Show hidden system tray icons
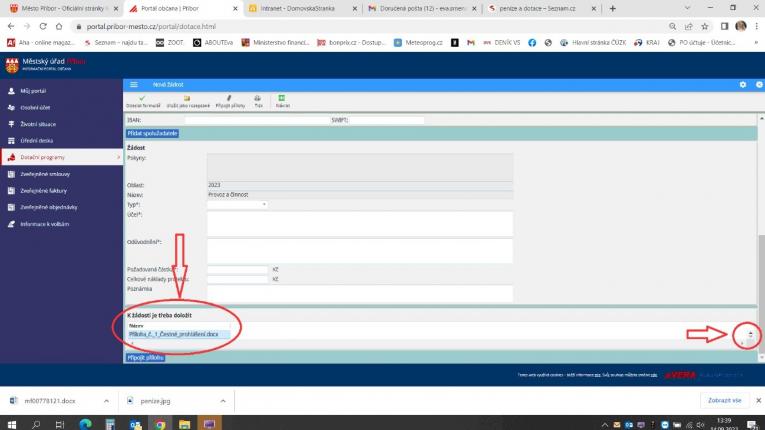 (x=605, y=425)
